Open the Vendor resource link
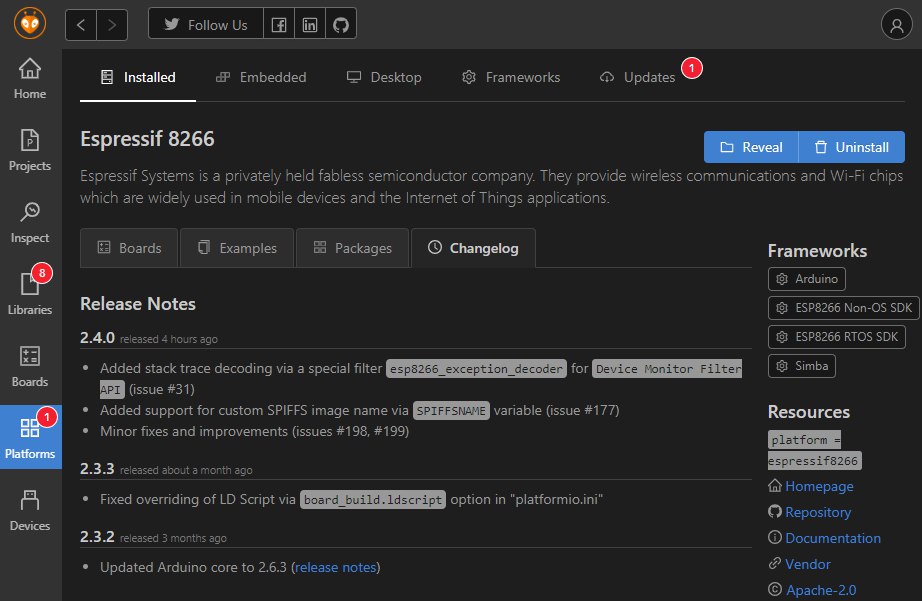Screen dimensions: 922x601 [x=808, y=564]
